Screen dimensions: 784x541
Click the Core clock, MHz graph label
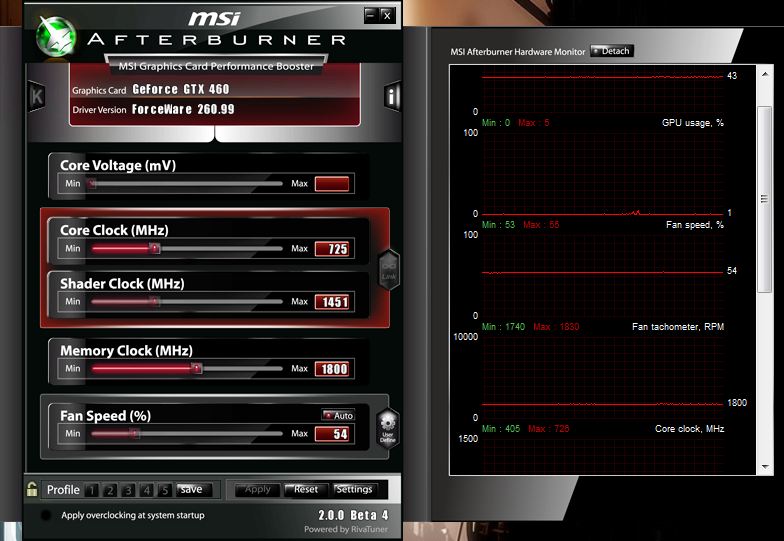pos(689,428)
